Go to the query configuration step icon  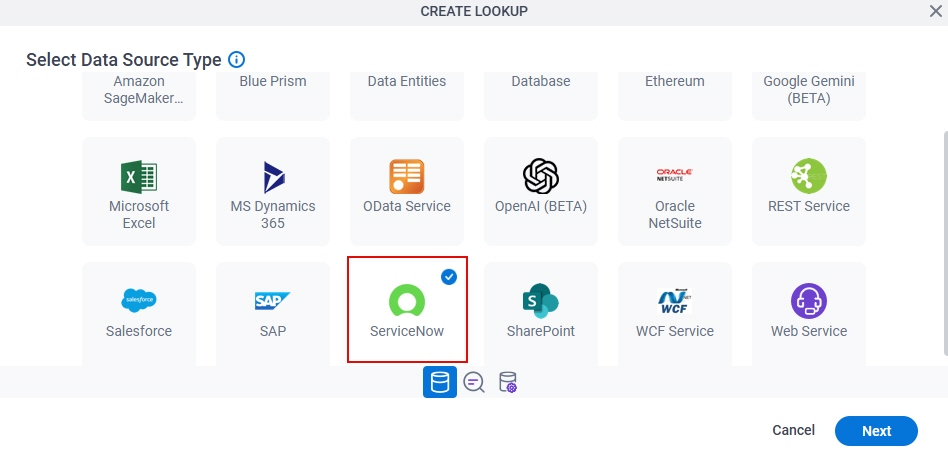474,382
